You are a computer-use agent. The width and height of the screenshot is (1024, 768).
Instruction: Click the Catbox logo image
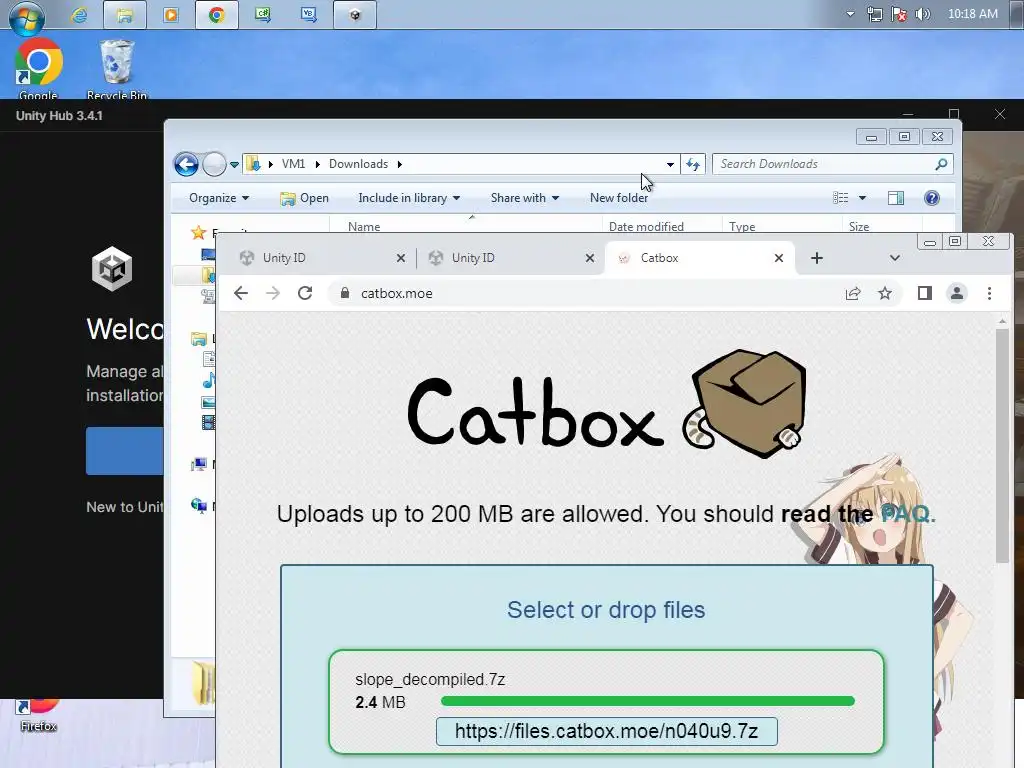[606, 405]
